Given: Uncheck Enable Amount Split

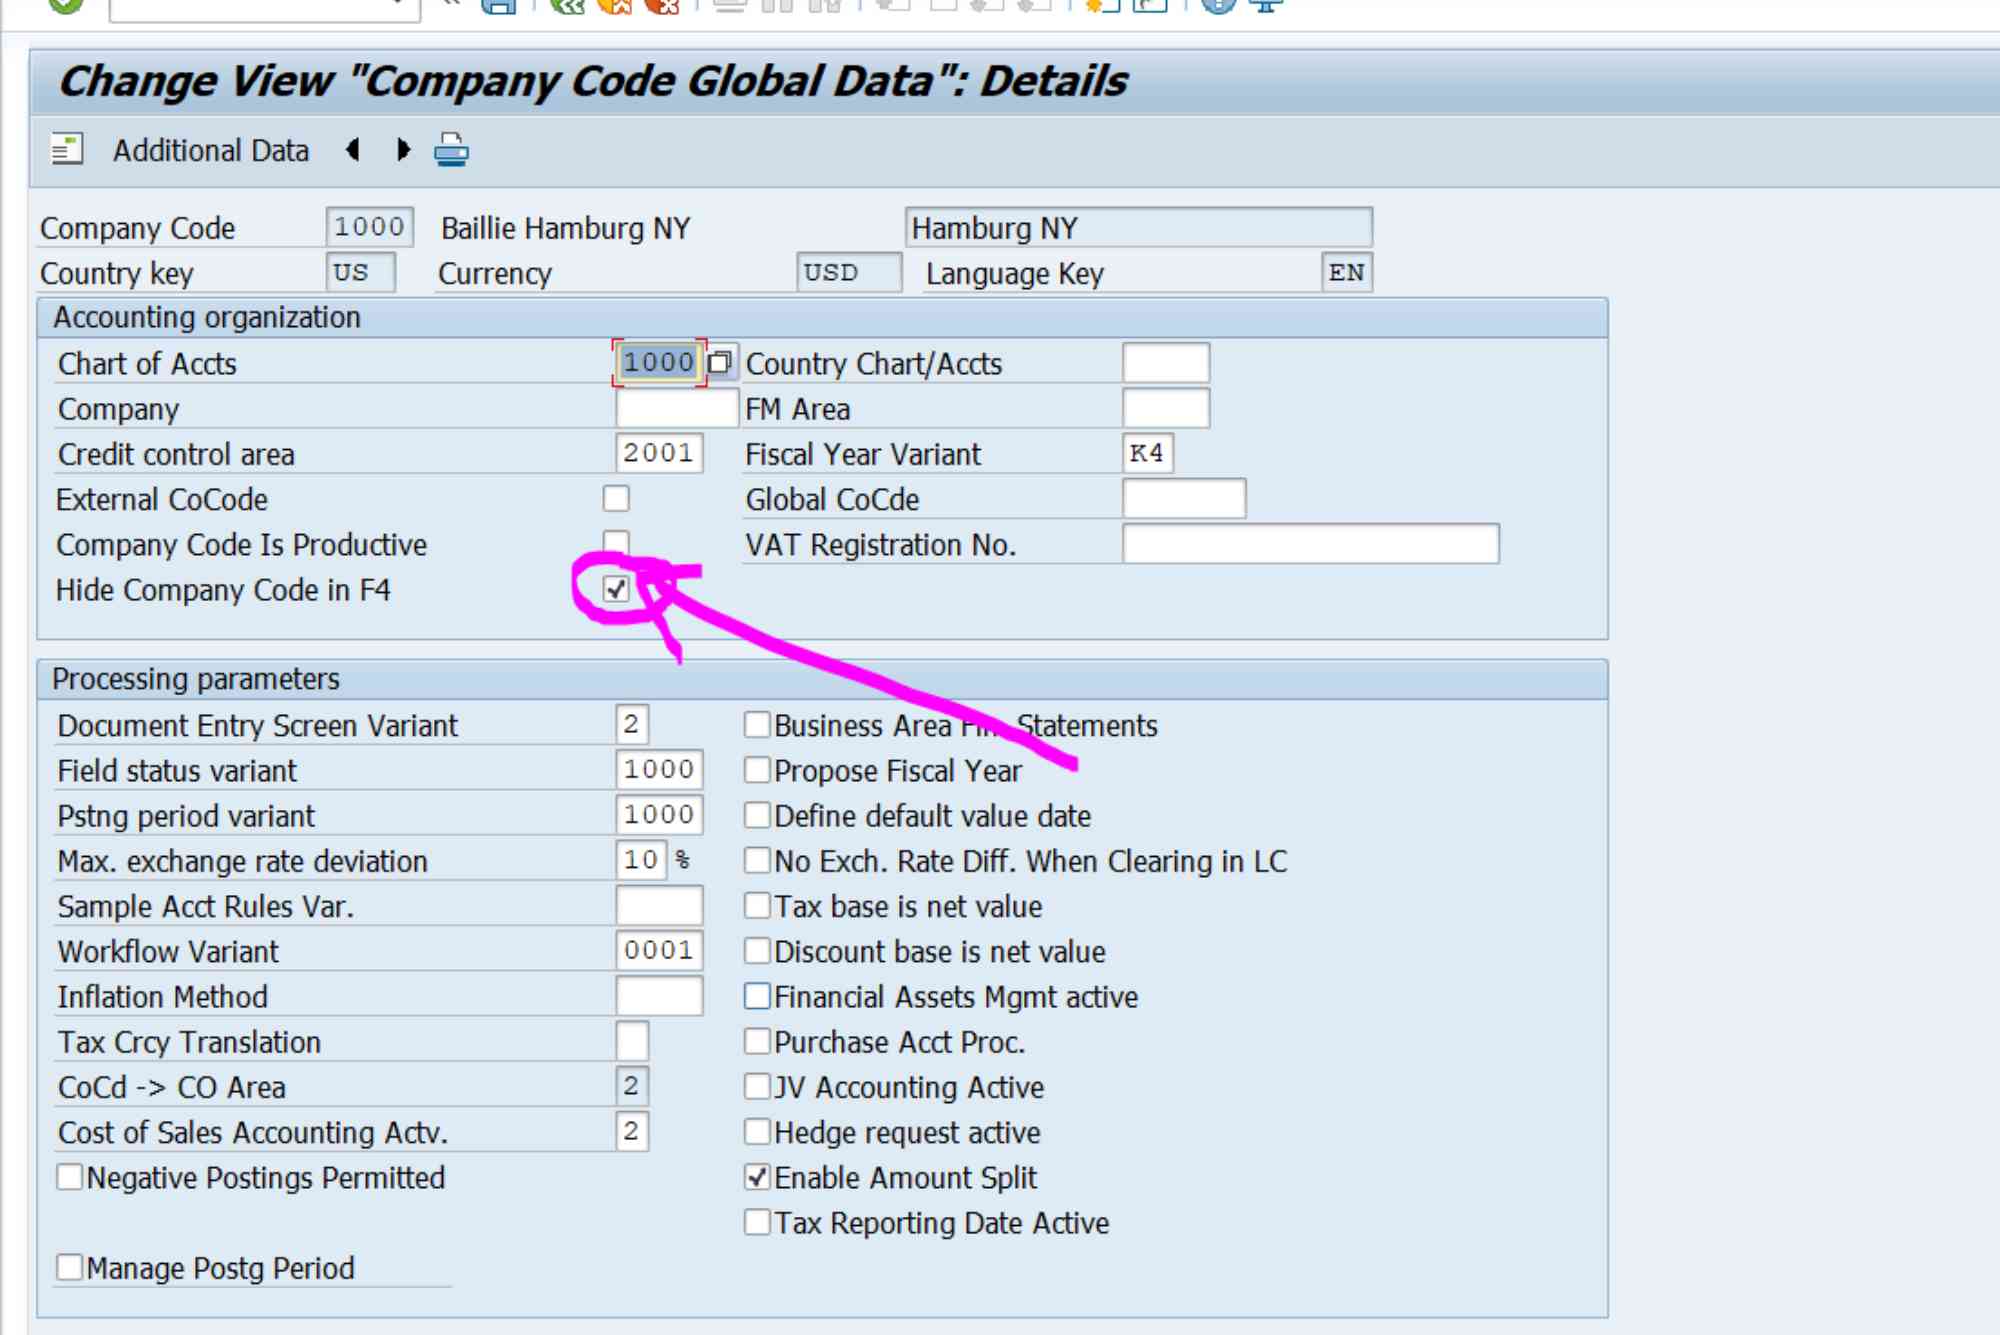Looking at the screenshot, I should [757, 1177].
